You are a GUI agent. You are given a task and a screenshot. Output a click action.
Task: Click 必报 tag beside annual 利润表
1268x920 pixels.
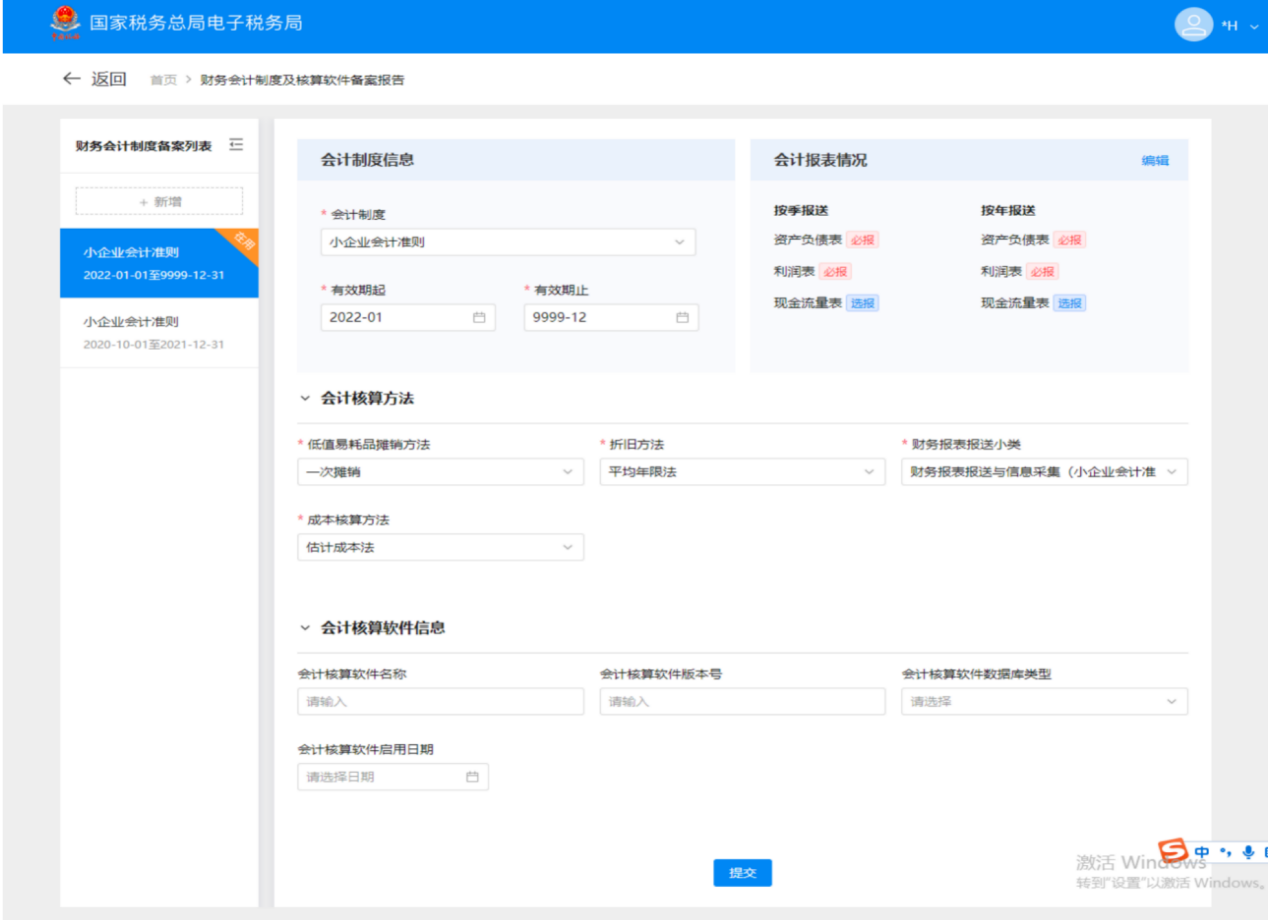[x=1042, y=271]
